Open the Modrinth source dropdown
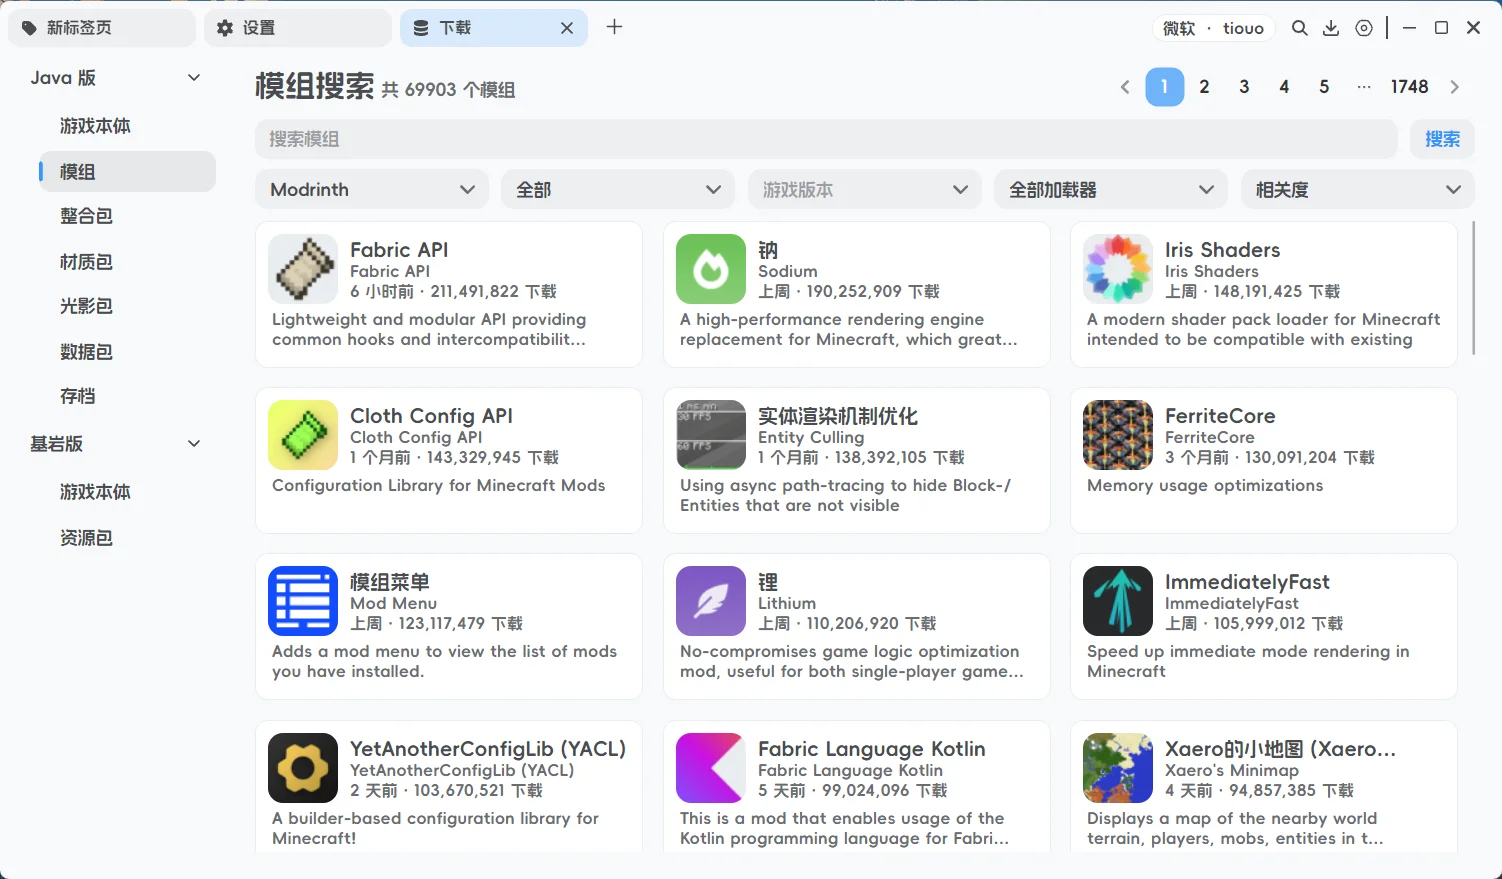The image size is (1502, 879). click(x=372, y=189)
